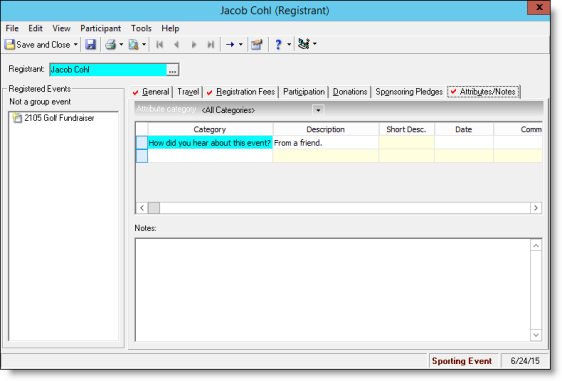Screen dimensions: 562x381
Task: Open the File menu
Action: pos(12,28)
